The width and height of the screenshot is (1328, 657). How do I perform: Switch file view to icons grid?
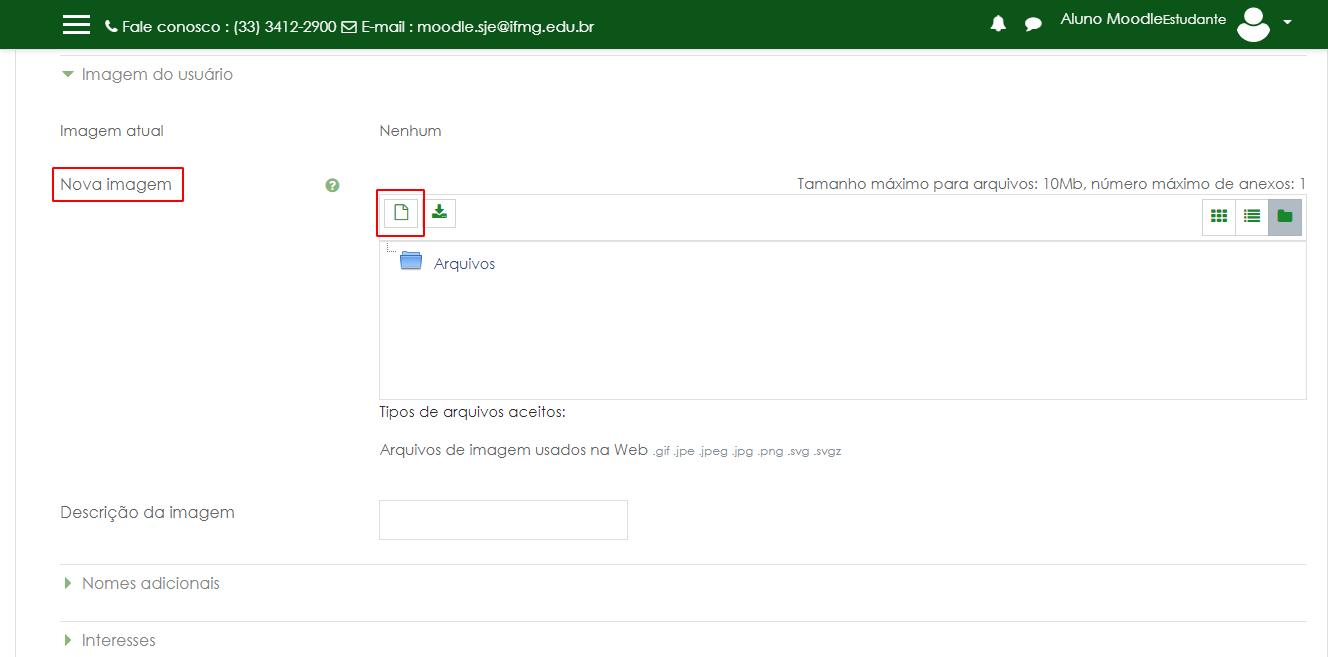pos(1219,216)
